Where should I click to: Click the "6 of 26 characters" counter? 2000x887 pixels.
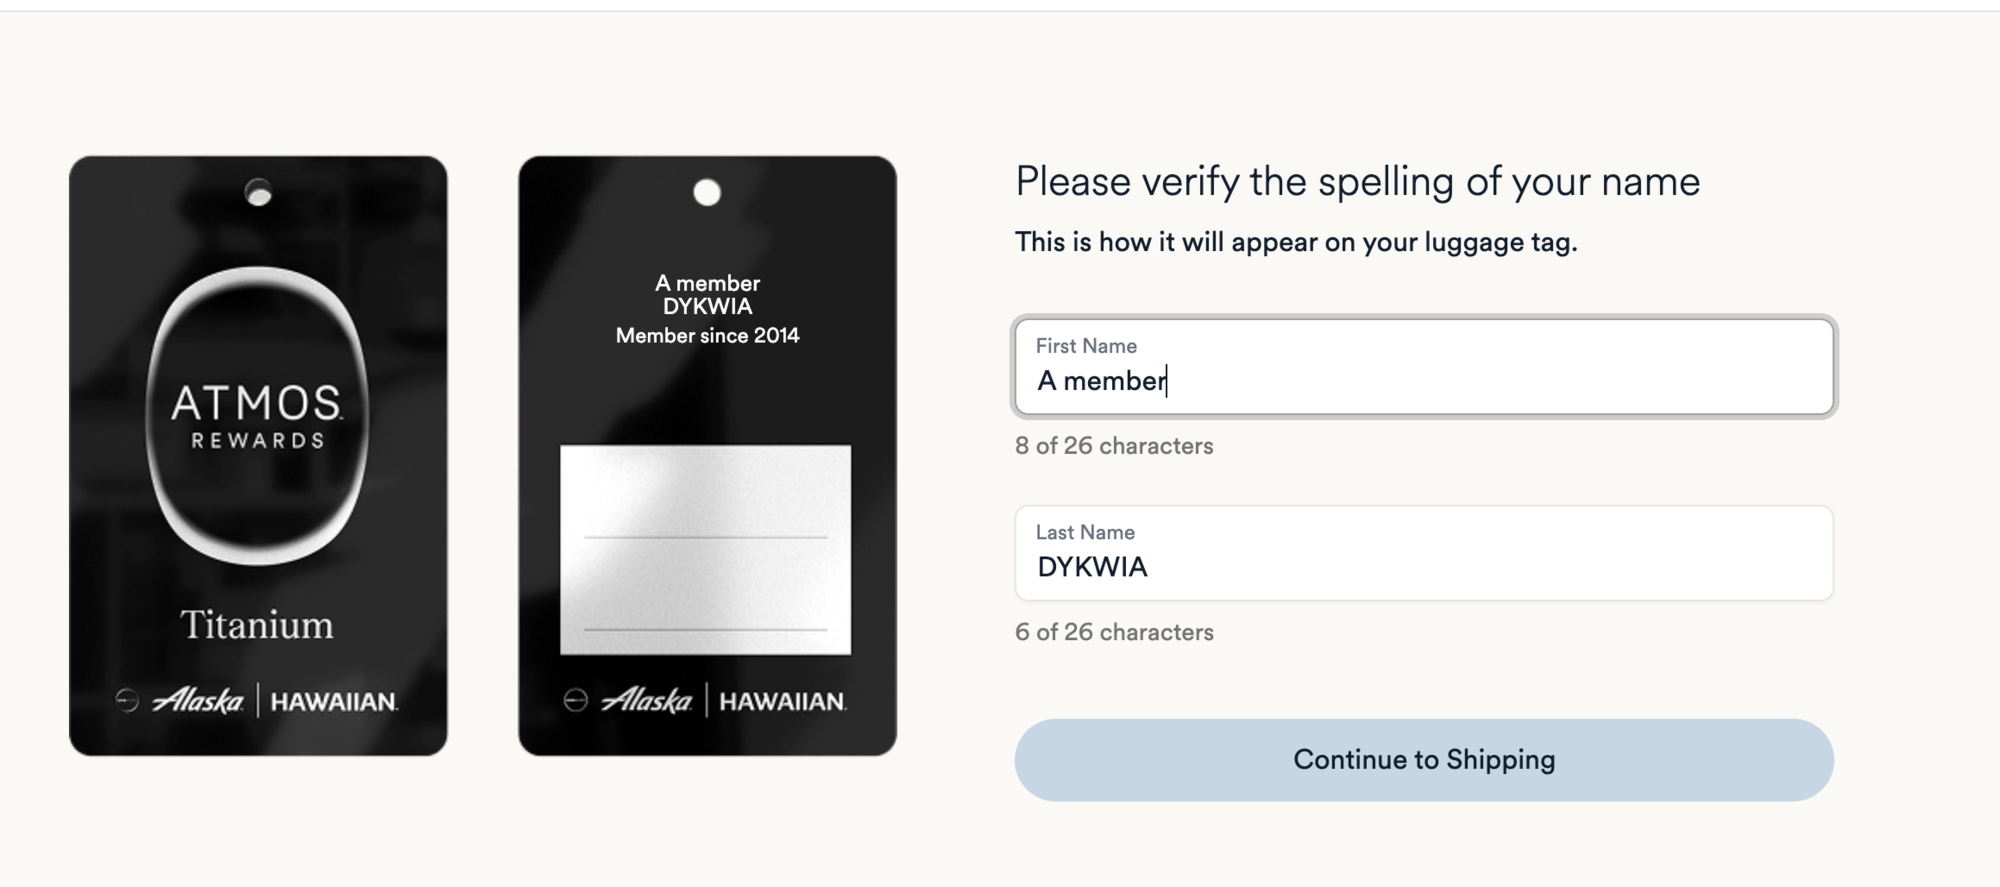[x=1114, y=633]
